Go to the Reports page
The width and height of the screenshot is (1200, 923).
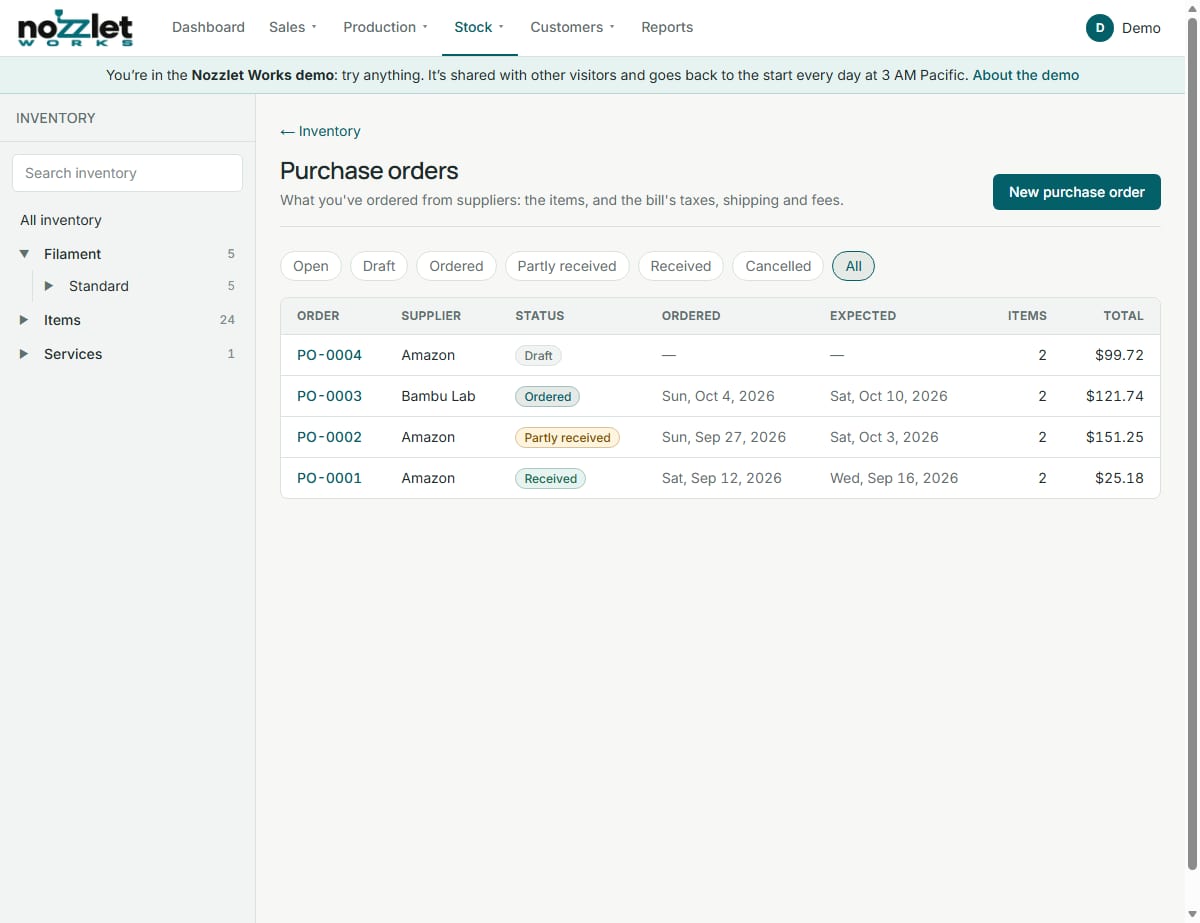point(667,27)
